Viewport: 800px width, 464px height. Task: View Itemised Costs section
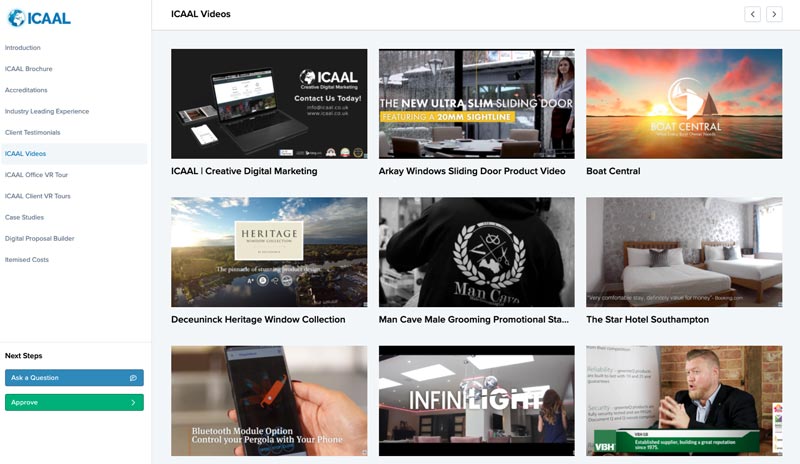coord(27,259)
